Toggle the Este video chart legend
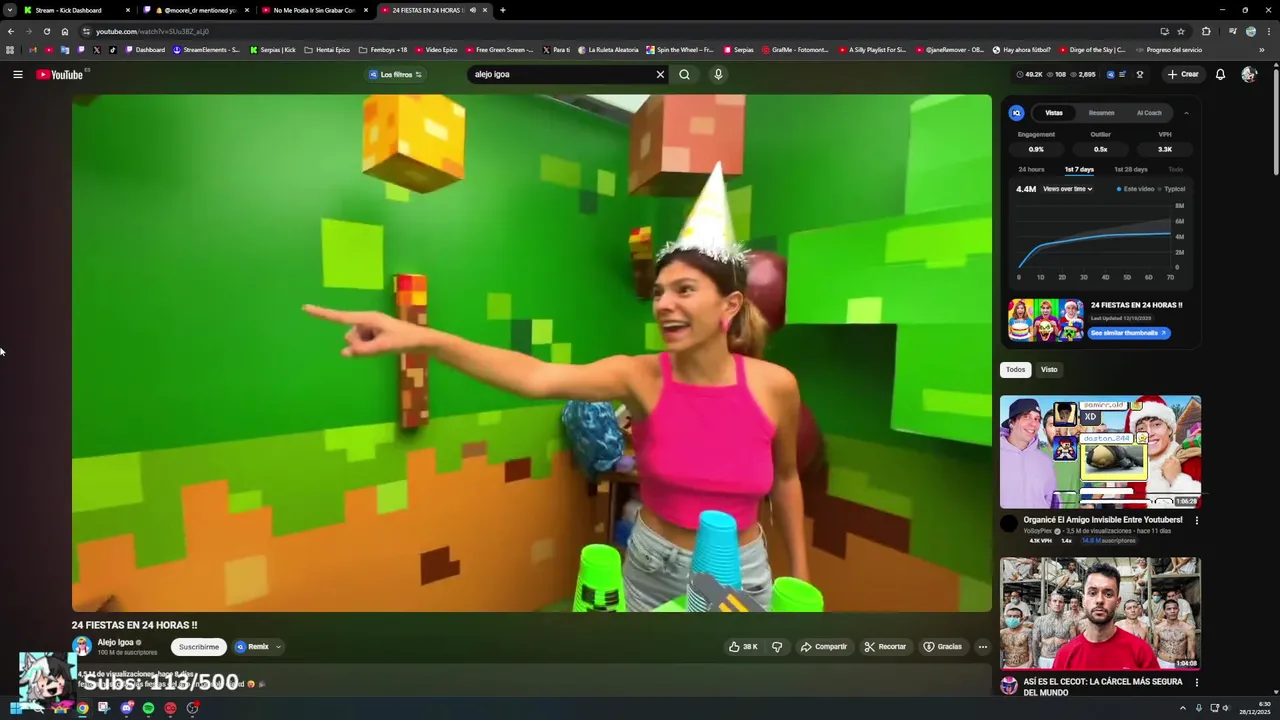Viewport: 1280px width, 720px height. [x=1135, y=189]
